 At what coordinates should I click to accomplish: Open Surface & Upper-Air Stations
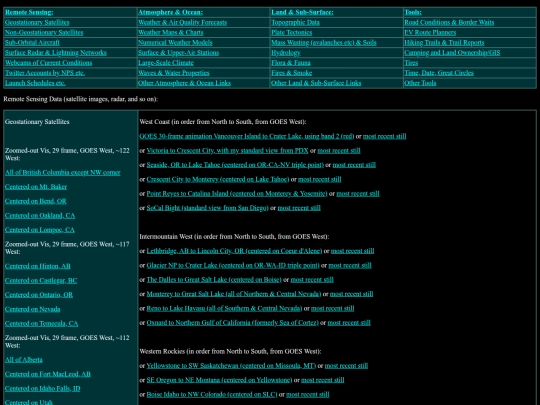[x=178, y=53]
